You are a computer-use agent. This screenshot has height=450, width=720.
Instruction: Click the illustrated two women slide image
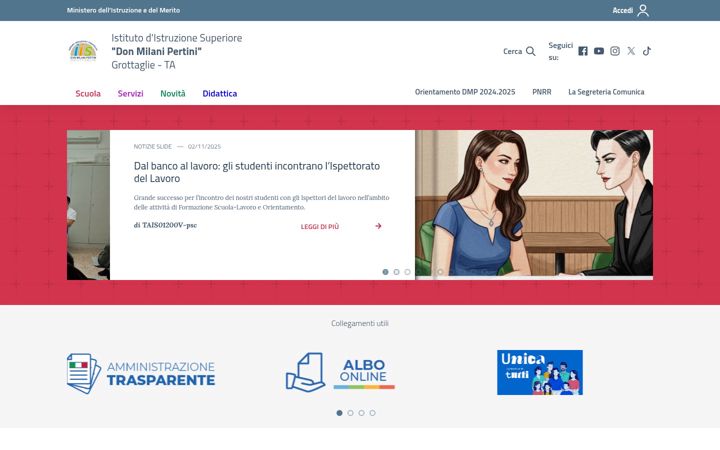[534, 205]
